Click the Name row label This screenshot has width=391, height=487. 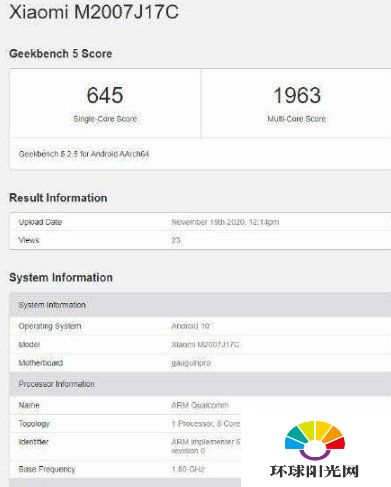coord(29,405)
